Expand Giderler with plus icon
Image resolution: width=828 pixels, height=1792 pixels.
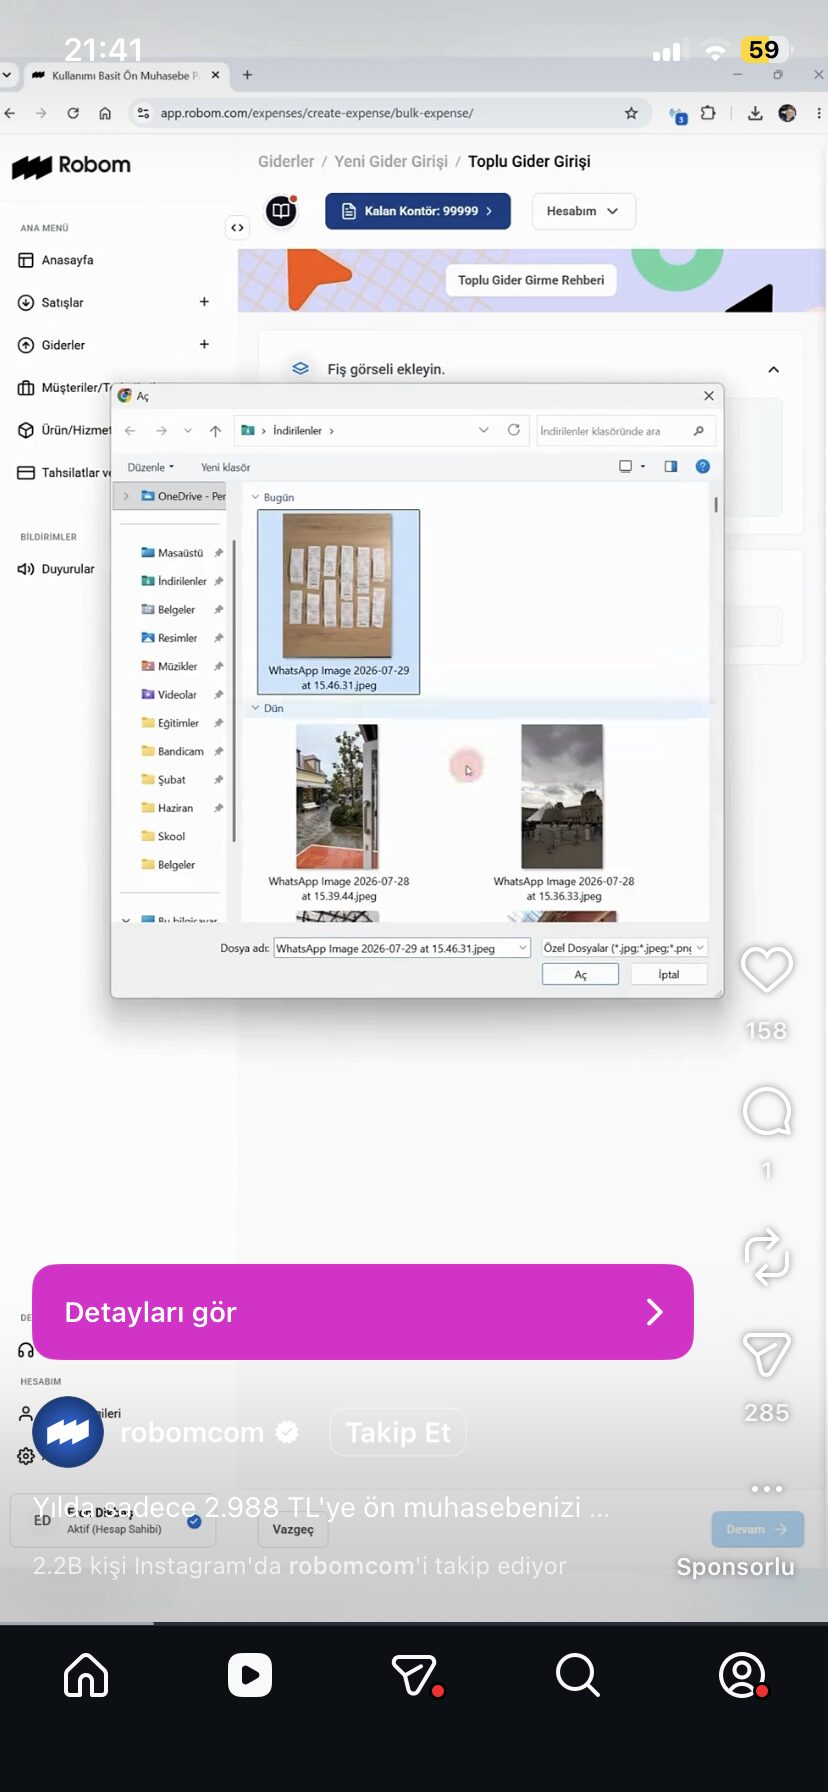(x=204, y=344)
